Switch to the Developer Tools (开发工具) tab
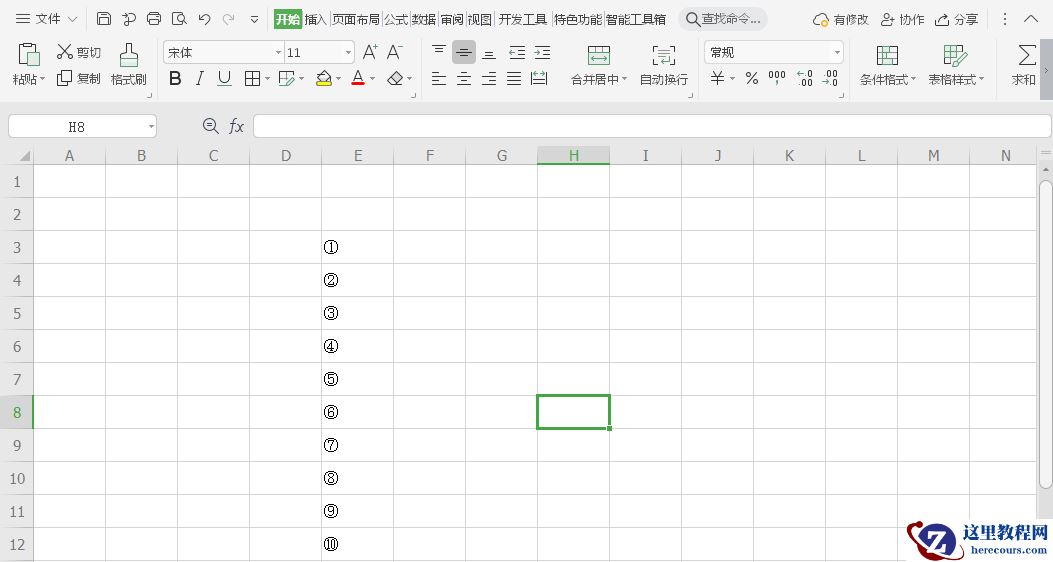Screen dimensions: 1053x562 522,19
